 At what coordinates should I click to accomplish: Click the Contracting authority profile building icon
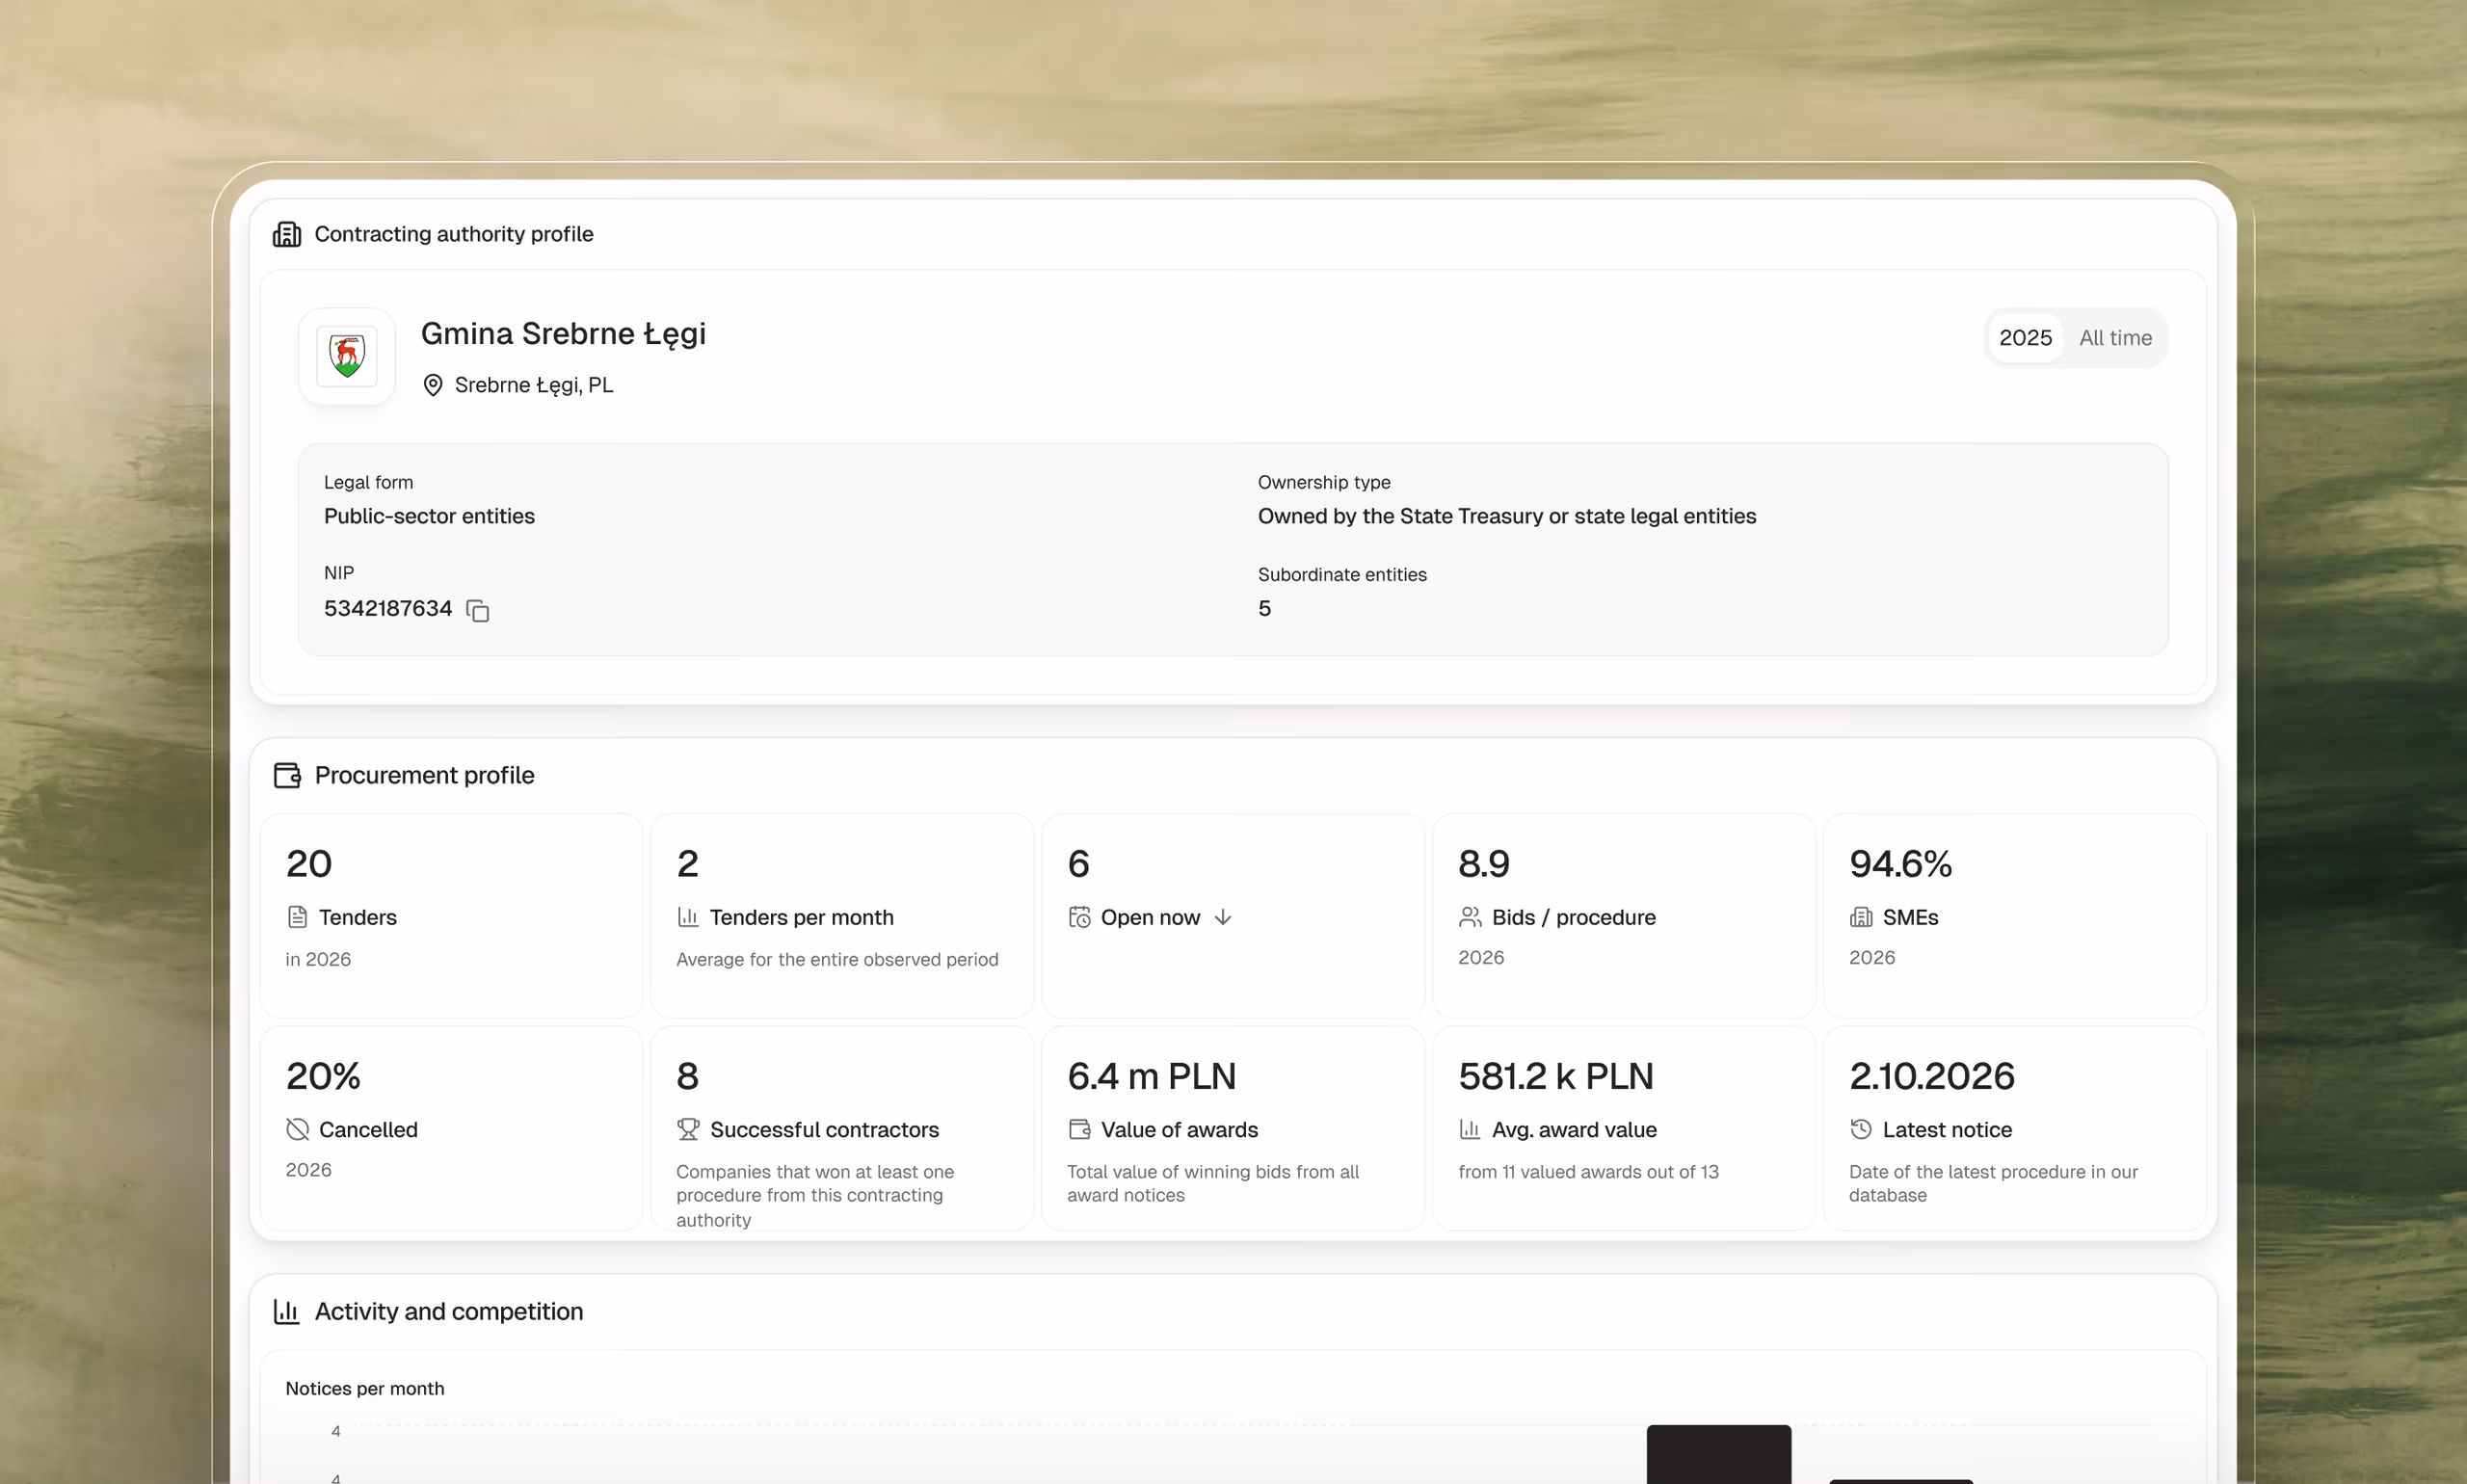[x=287, y=234]
